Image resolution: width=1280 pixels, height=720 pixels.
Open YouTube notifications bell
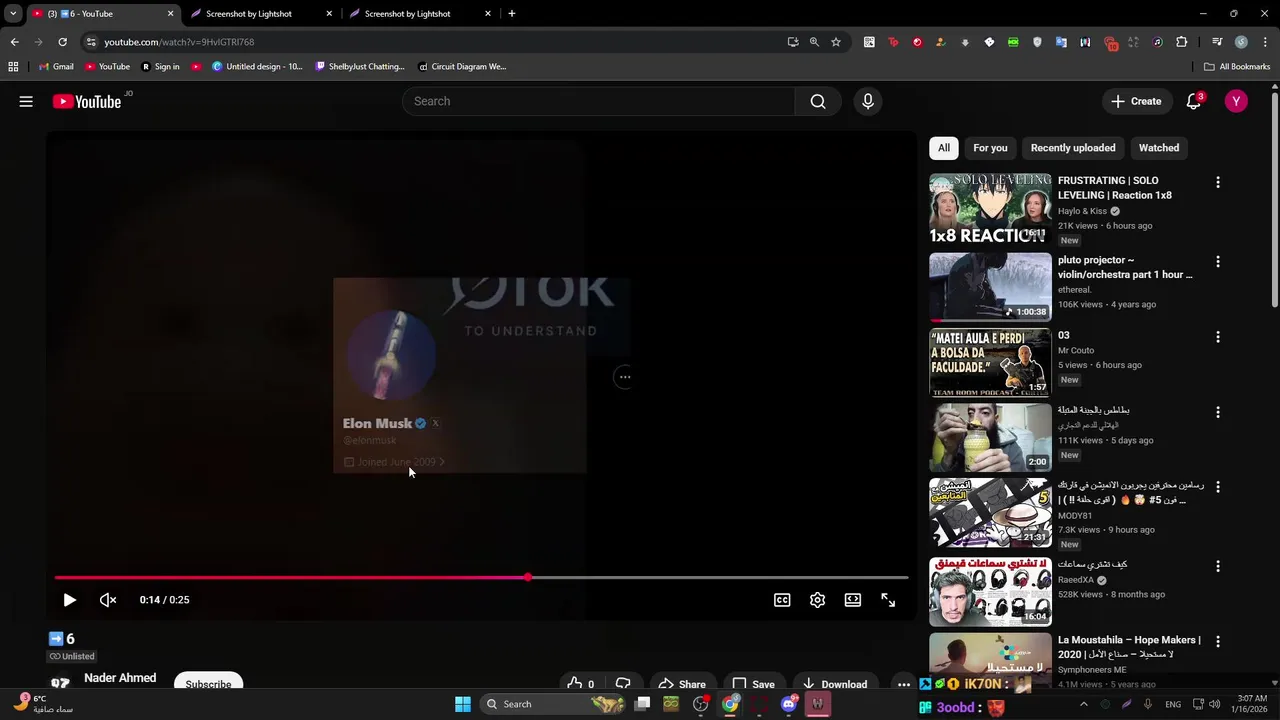(x=1193, y=101)
